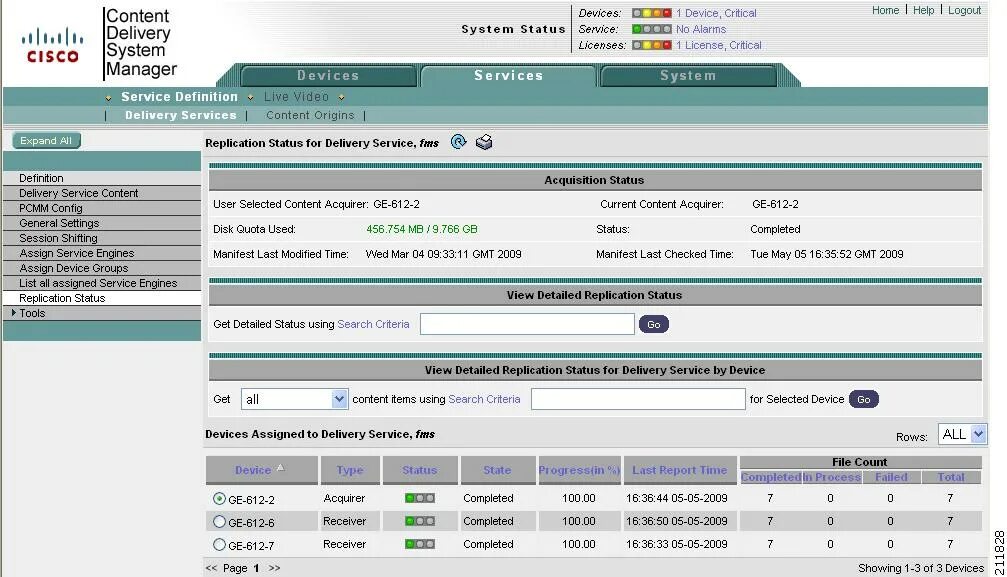Screen dimensions: 1007x577
Task: Click disk quota '456.754 MB / 9.766 GB'
Action: coord(422,229)
